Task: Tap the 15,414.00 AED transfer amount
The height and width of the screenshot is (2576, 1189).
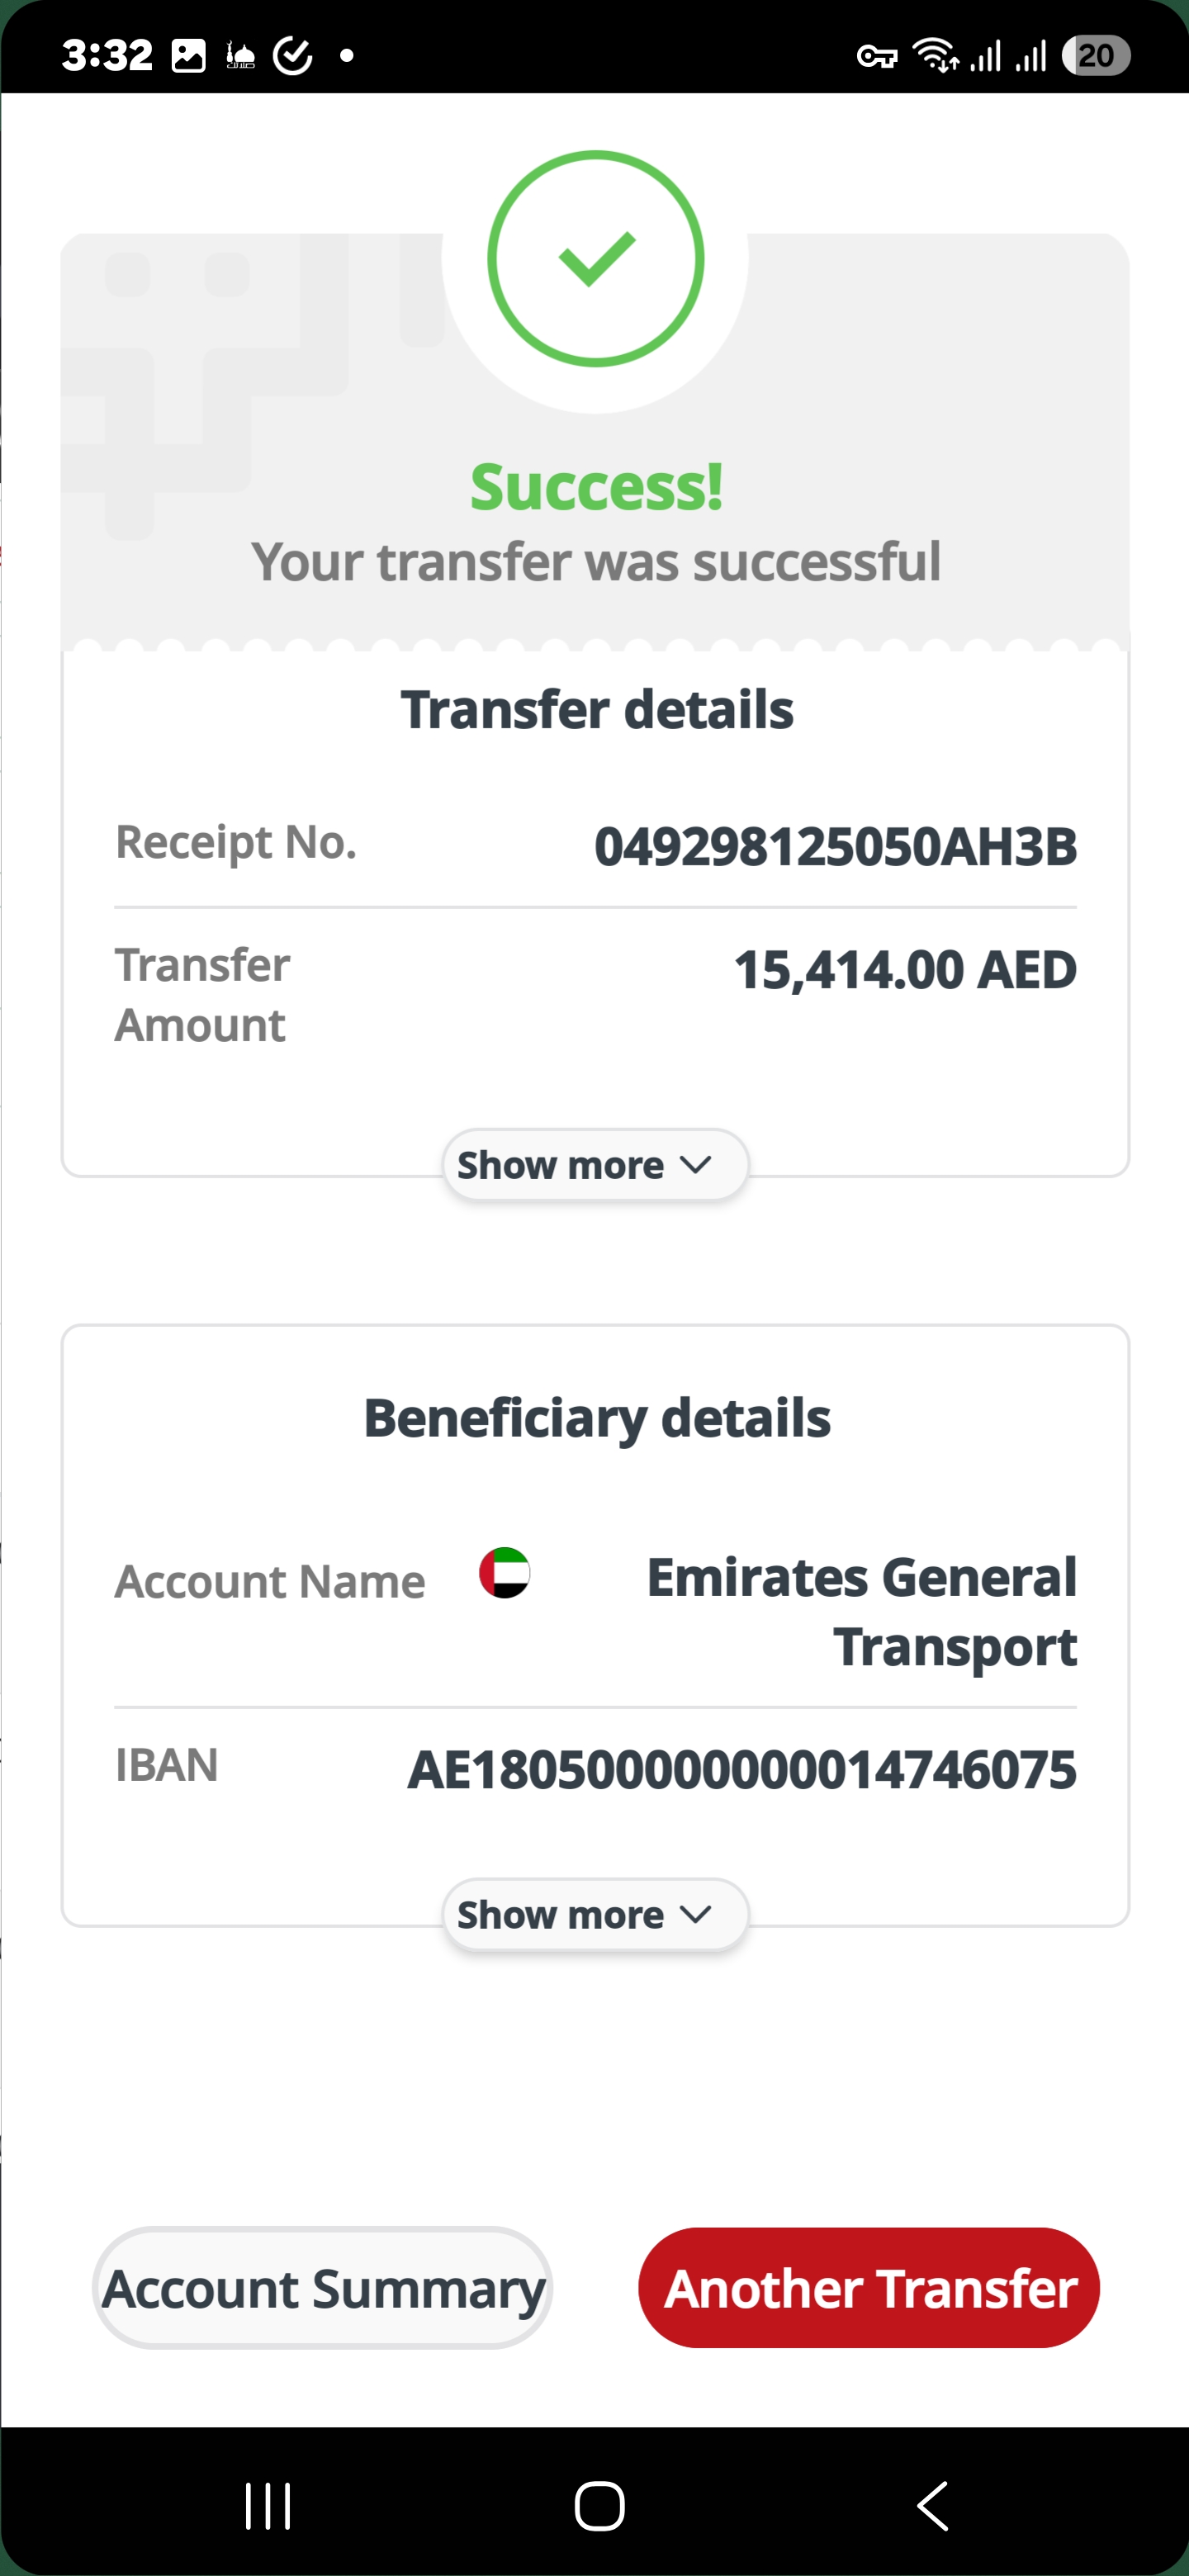Action: tap(905, 970)
